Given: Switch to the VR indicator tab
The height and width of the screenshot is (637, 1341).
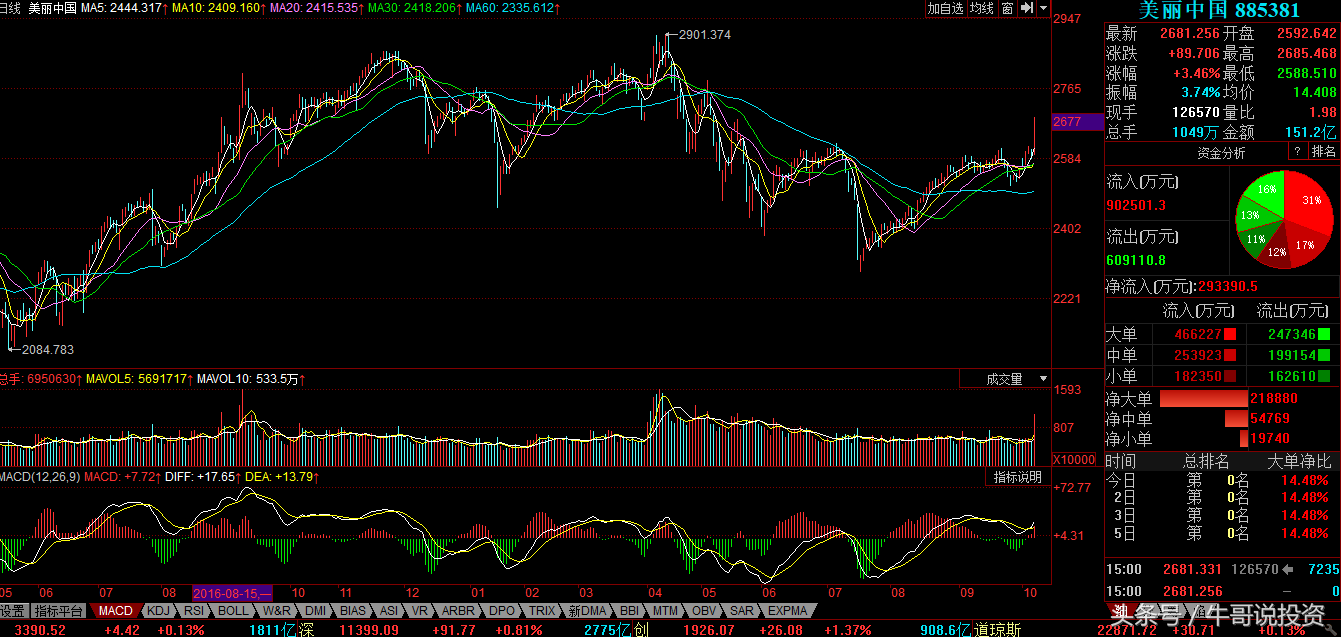Looking at the screenshot, I should tap(420, 610).
